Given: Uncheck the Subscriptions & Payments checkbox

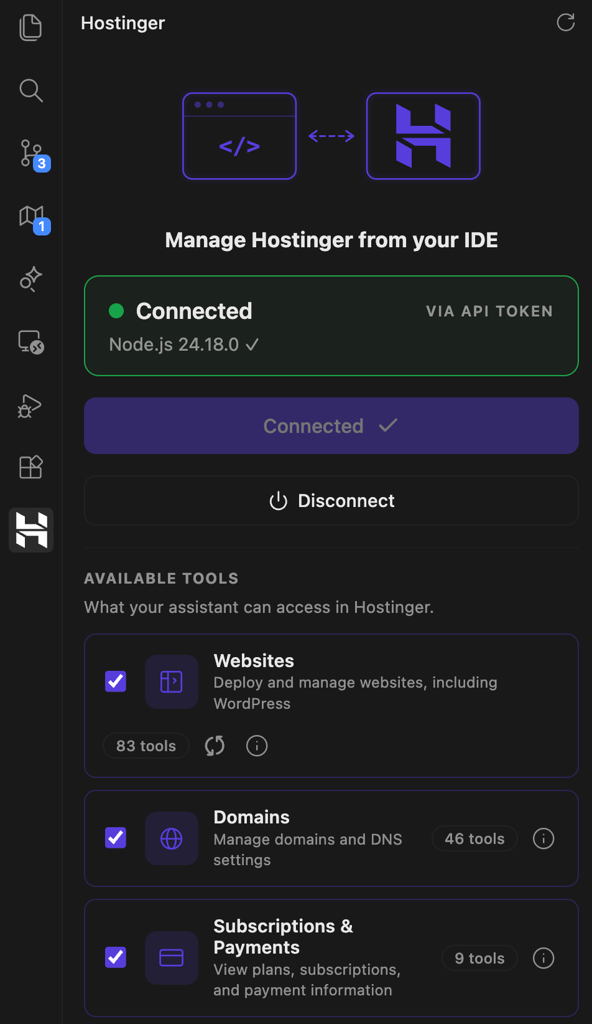Looking at the screenshot, I should click(116, 957).
